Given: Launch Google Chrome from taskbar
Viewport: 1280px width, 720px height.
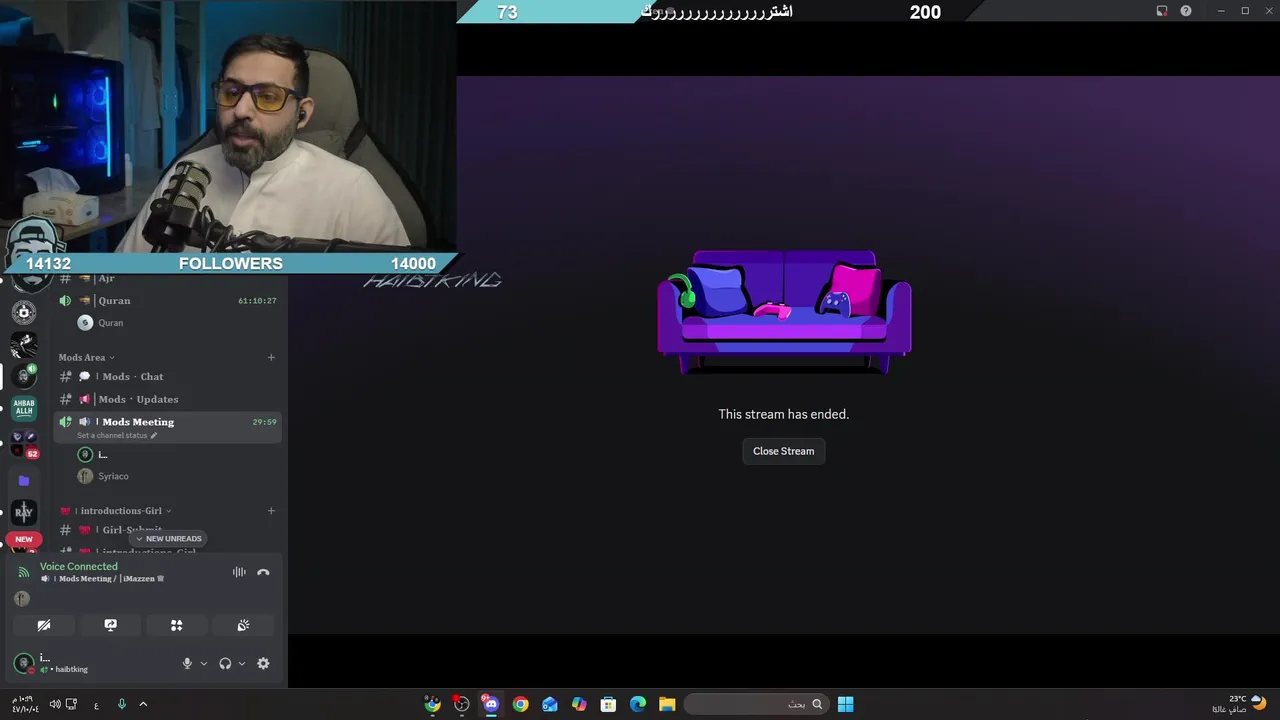Looking at the screenshot, I should pos(520,704).
